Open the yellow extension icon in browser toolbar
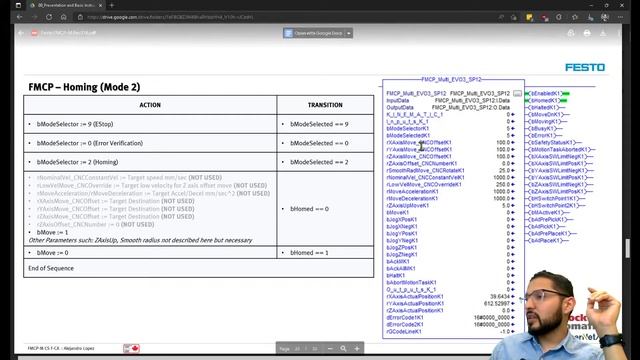This screenshot has height=360, width=640. tap(529, 17)
